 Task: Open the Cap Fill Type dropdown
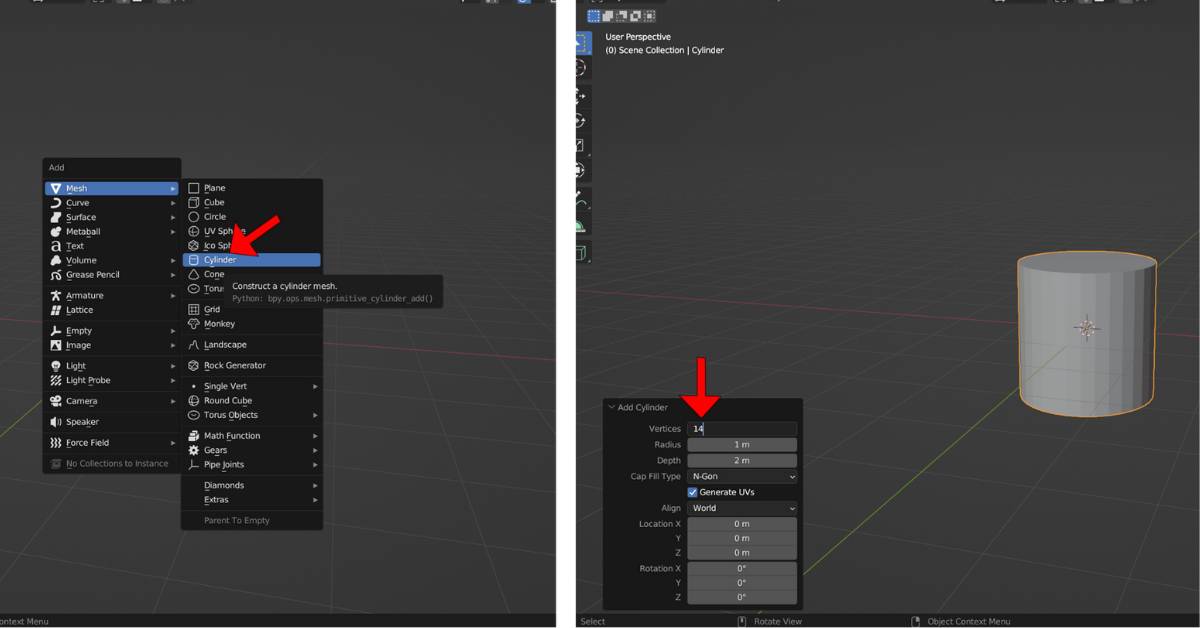(x=741, y=476)
